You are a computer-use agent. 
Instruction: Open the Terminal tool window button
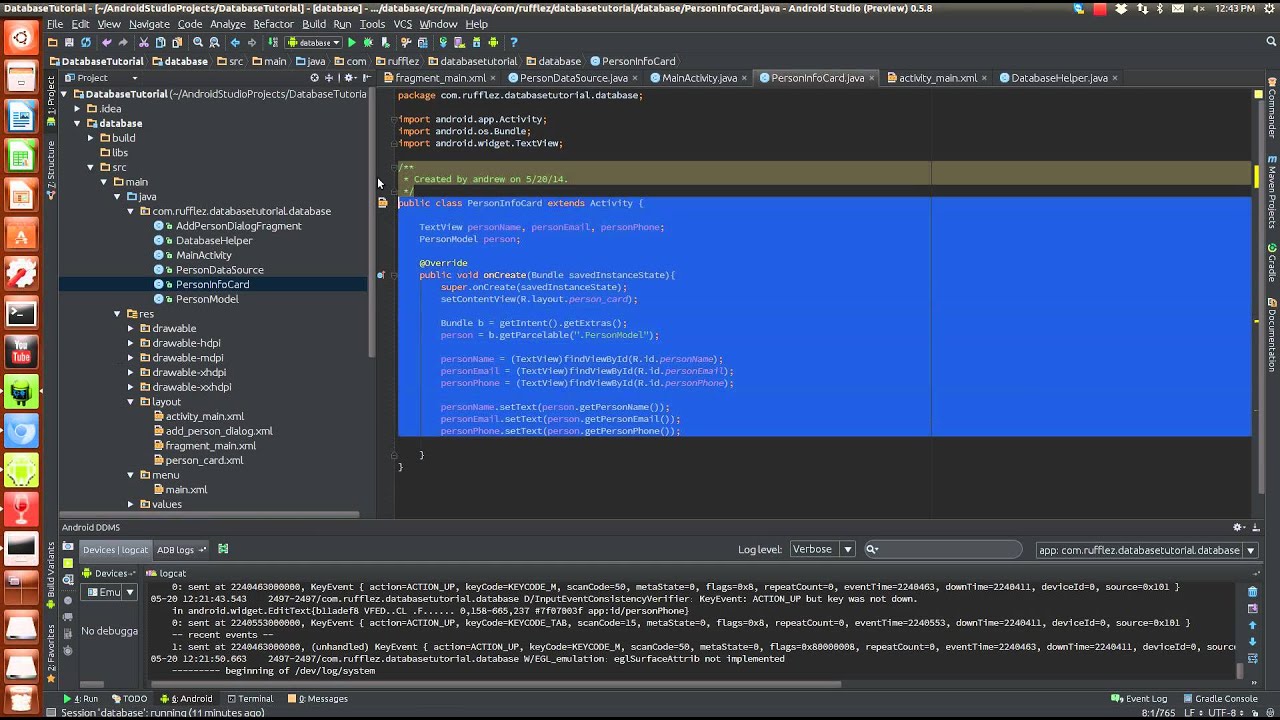249,699
